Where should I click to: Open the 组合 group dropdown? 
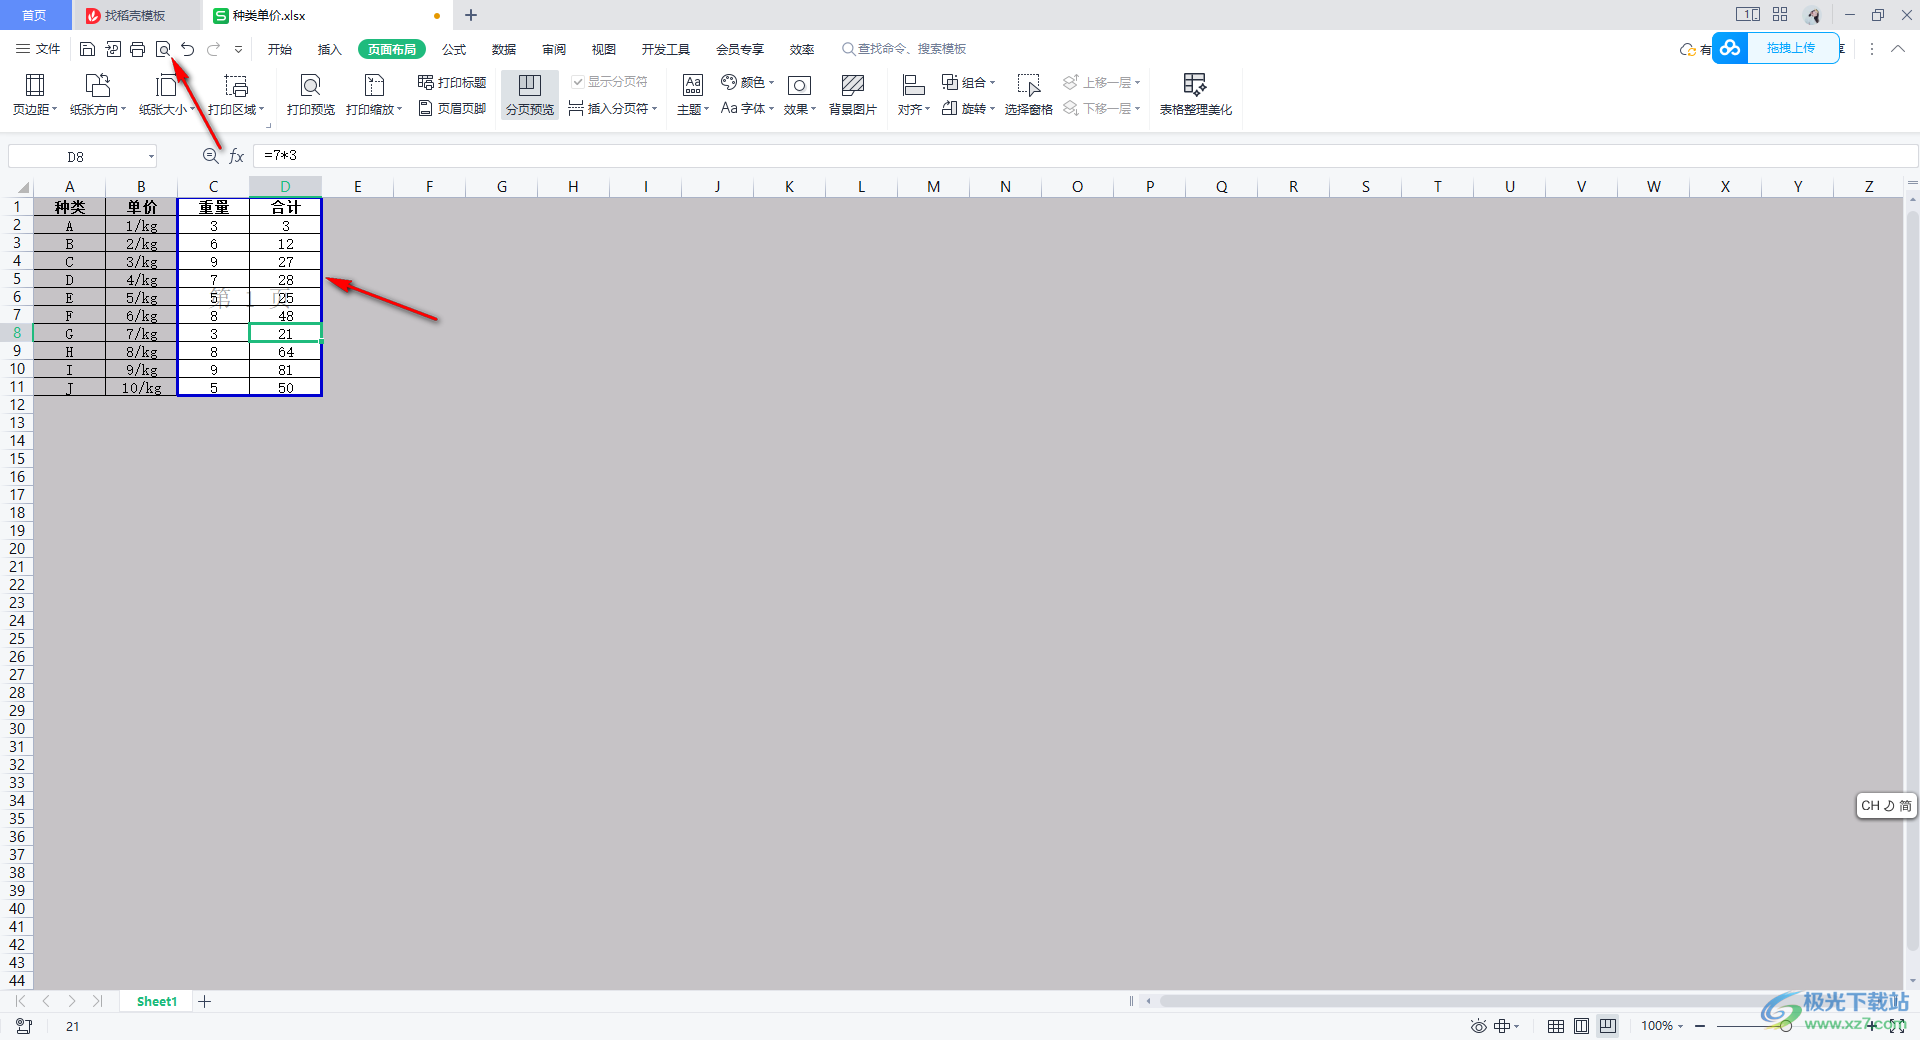pos(969,82)
